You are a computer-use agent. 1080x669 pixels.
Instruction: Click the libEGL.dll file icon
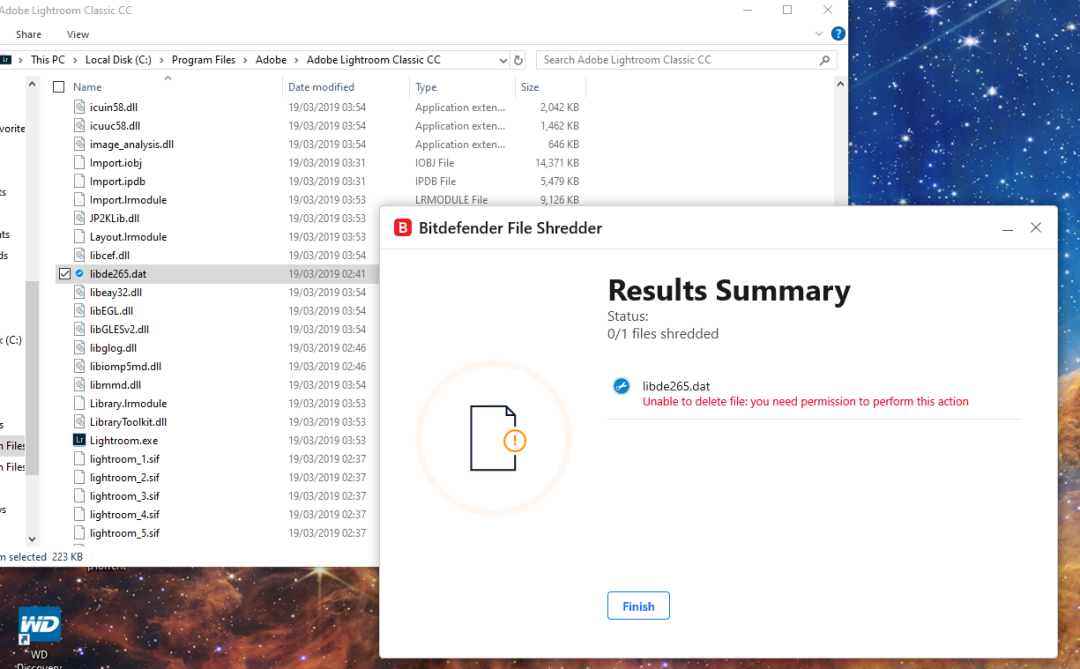pos(79,311)
